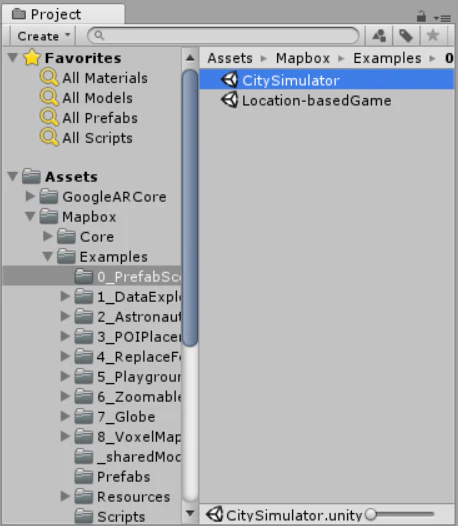The image size is (458, 526).
Task: Click the magnifier icon beside All Scripts
Action: [49, 138]
